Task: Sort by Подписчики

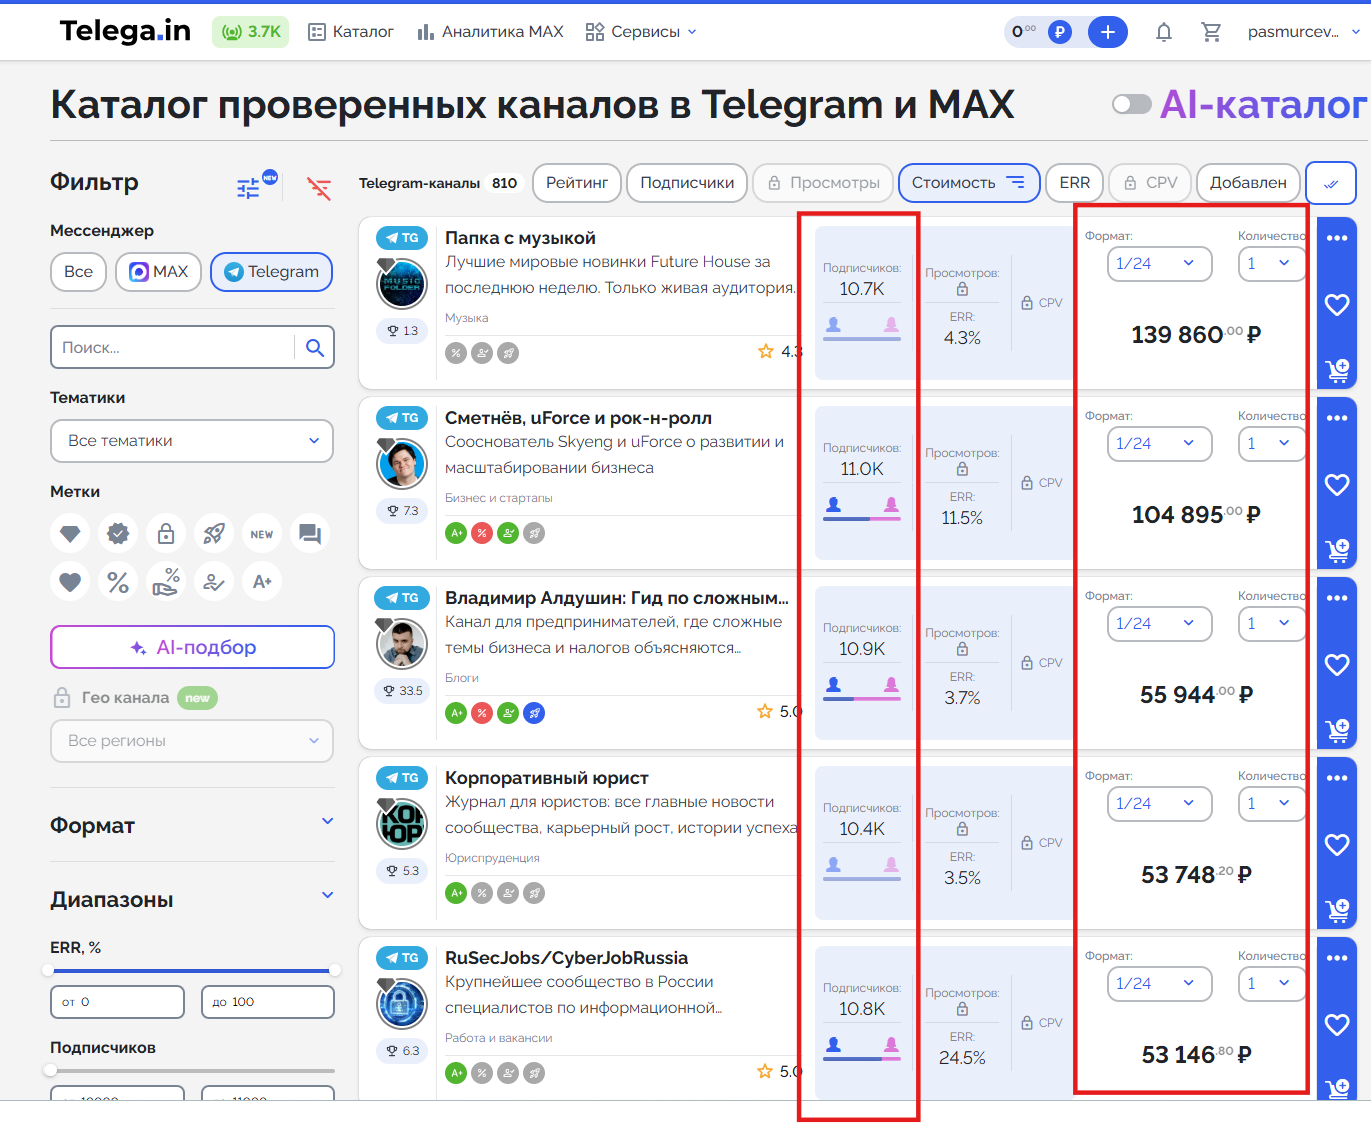Action: (x=687, y=183)
